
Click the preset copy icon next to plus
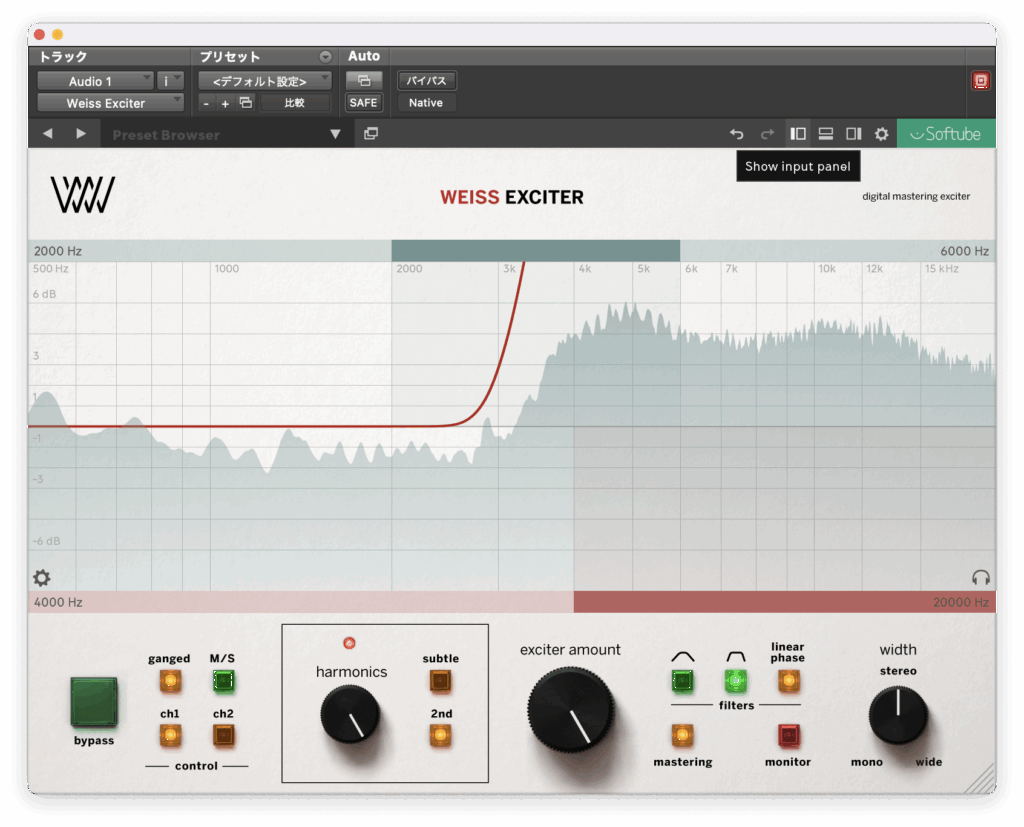point(246,103)
